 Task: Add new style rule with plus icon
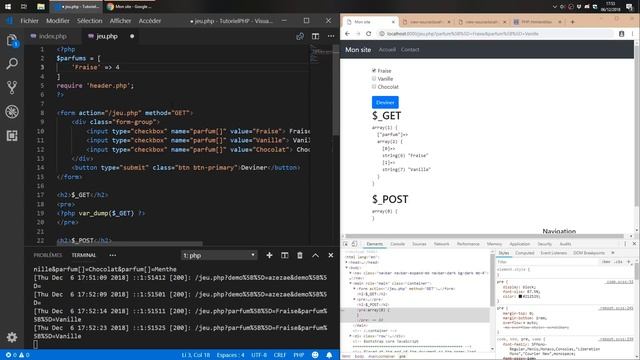pyautogui.click(x=629, y=262)
